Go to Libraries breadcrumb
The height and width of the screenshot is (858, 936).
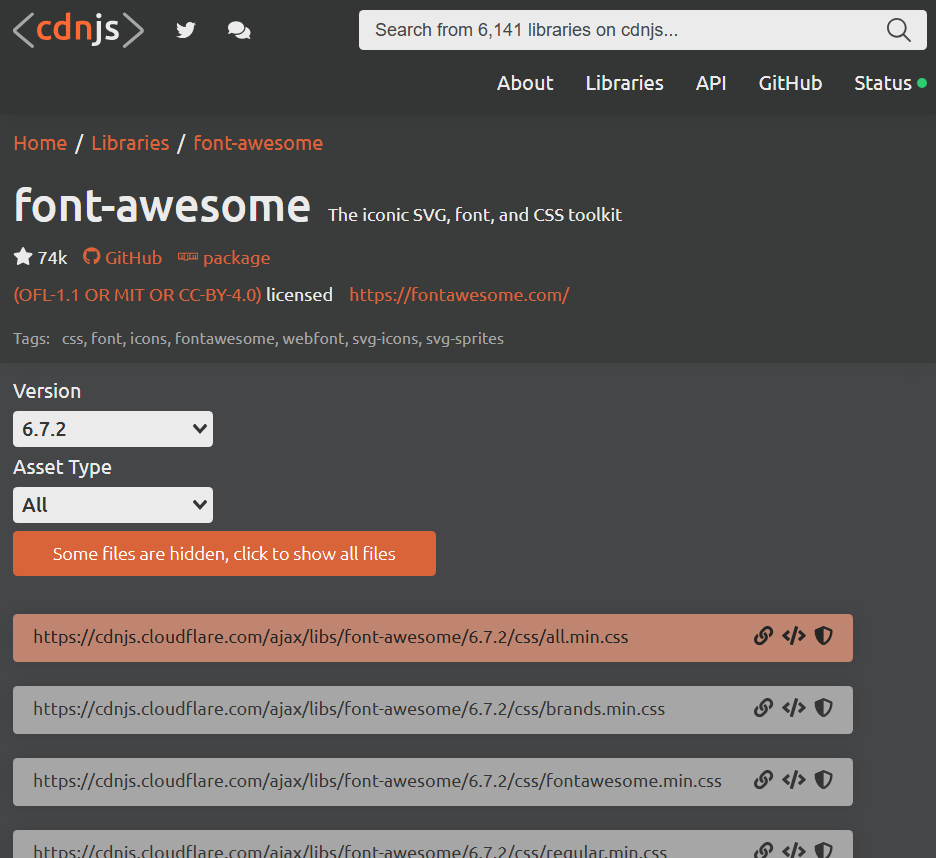tap(130, 143)
